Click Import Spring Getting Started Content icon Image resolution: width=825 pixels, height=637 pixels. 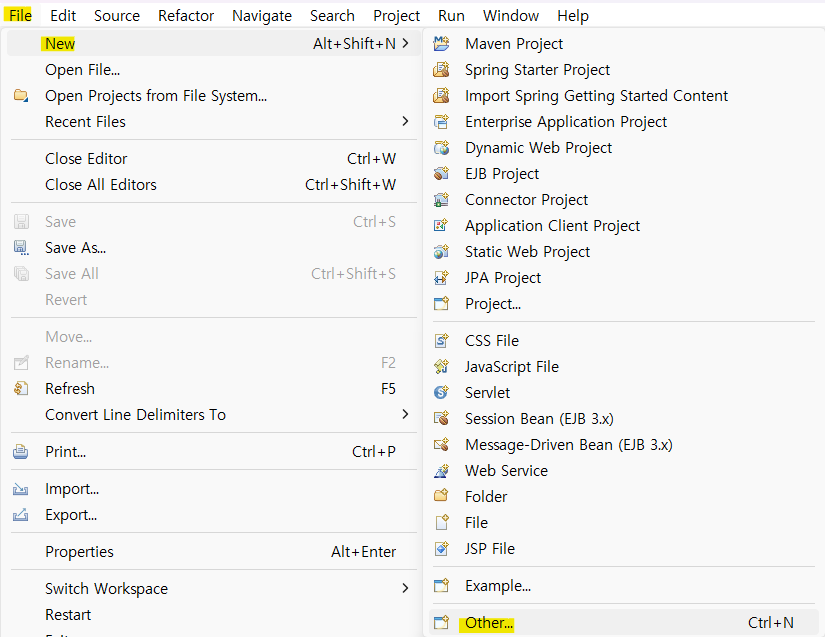(441, 96)
